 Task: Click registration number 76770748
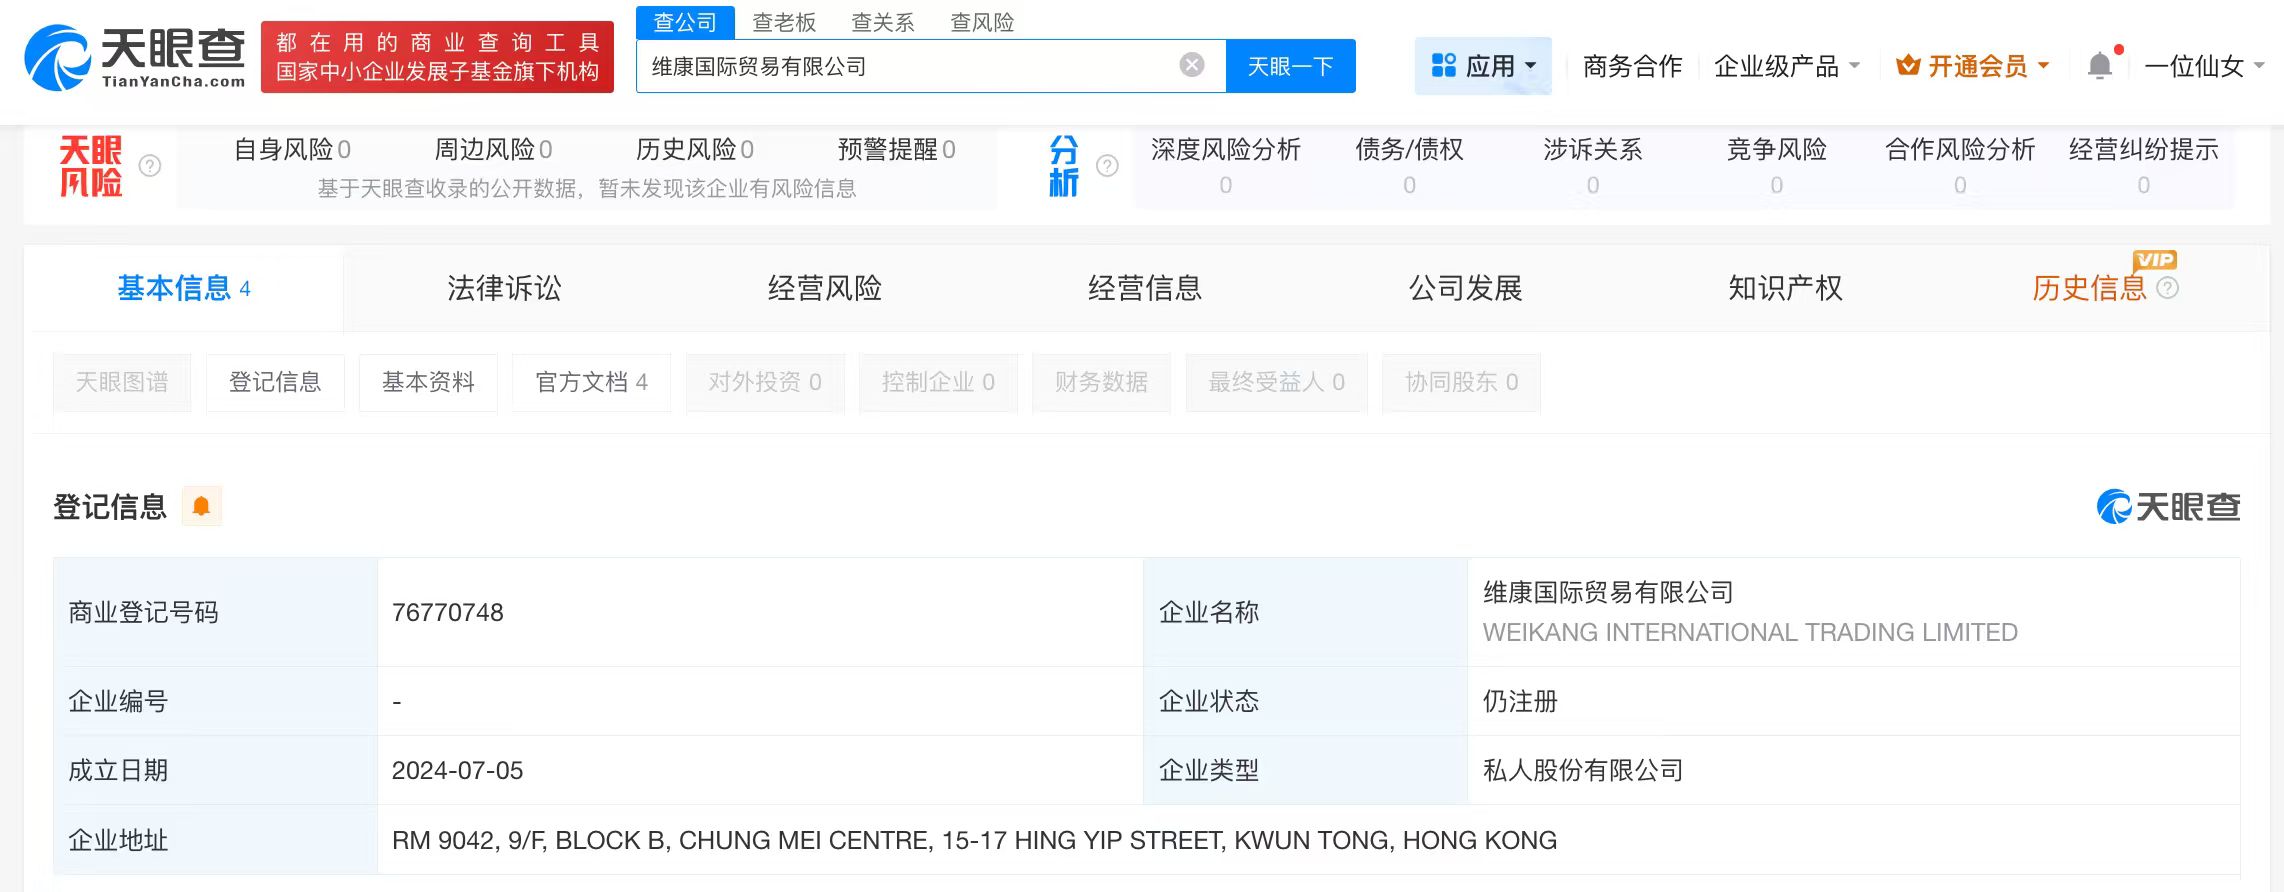point(448,612)
